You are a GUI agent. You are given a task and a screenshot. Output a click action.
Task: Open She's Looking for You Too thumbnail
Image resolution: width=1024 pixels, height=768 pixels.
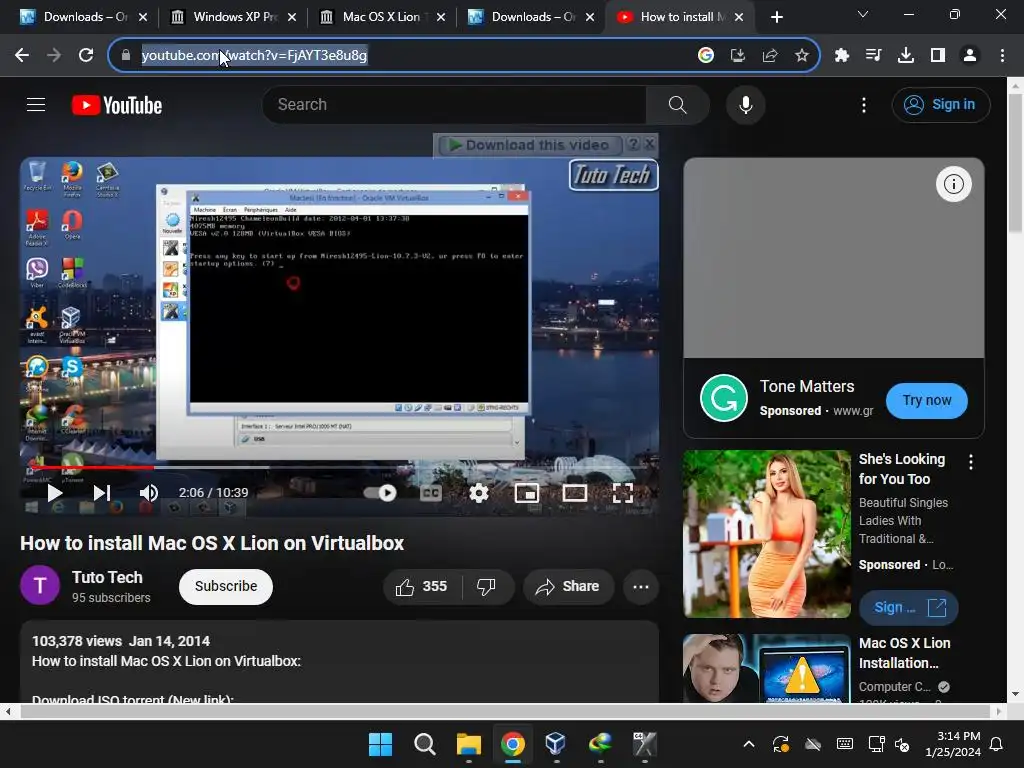[767, 534]
